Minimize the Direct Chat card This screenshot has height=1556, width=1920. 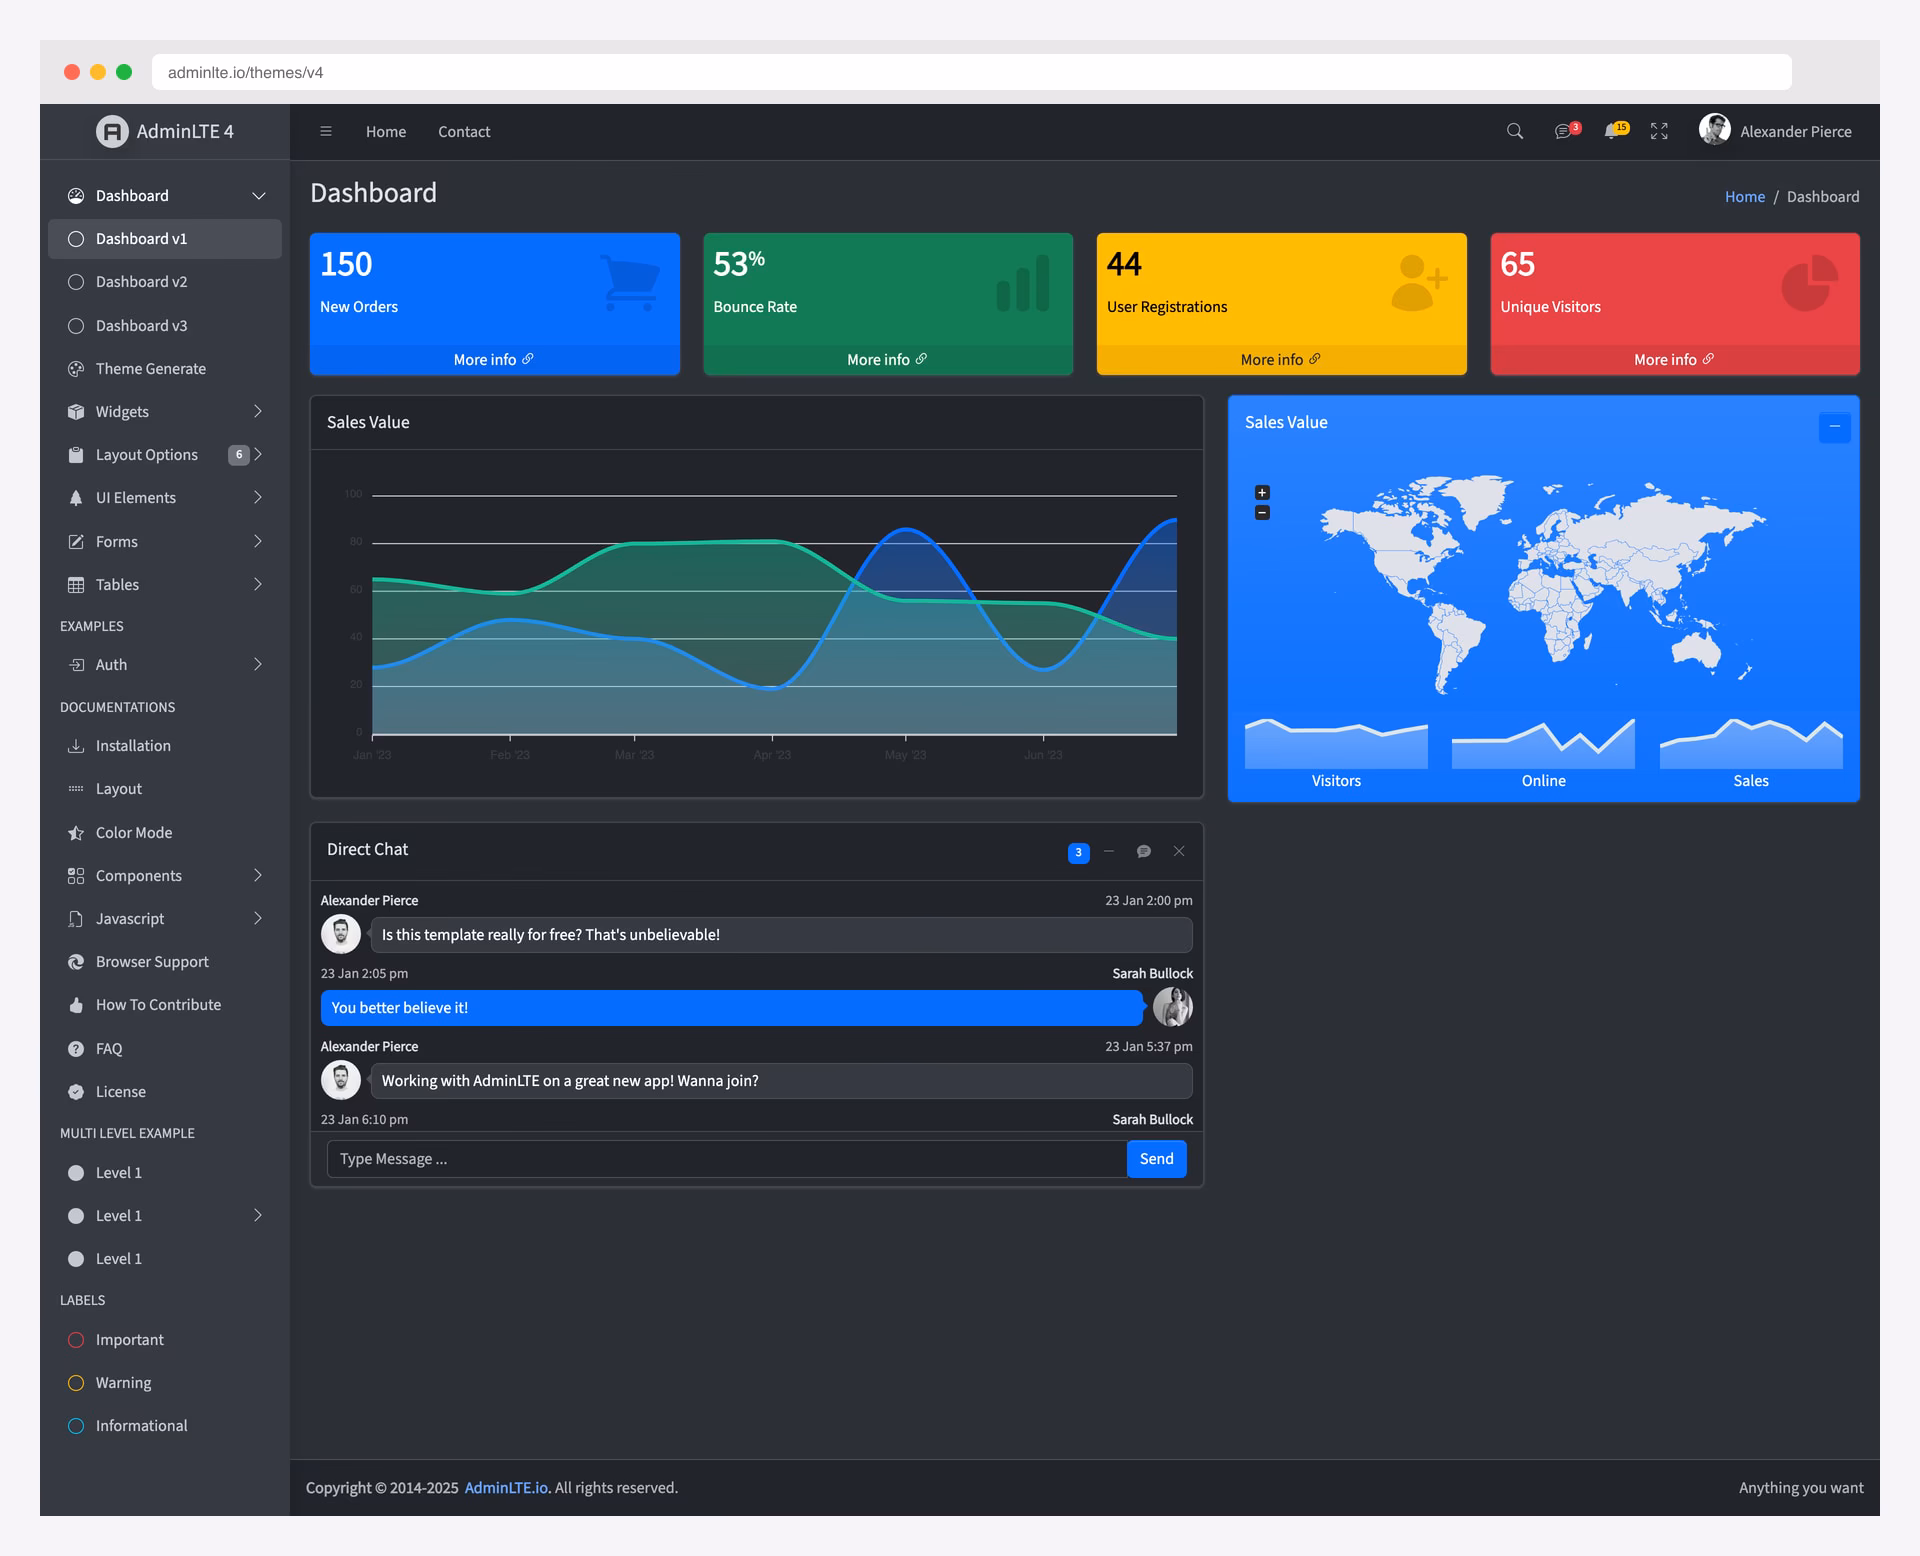tap(1109, 852)
